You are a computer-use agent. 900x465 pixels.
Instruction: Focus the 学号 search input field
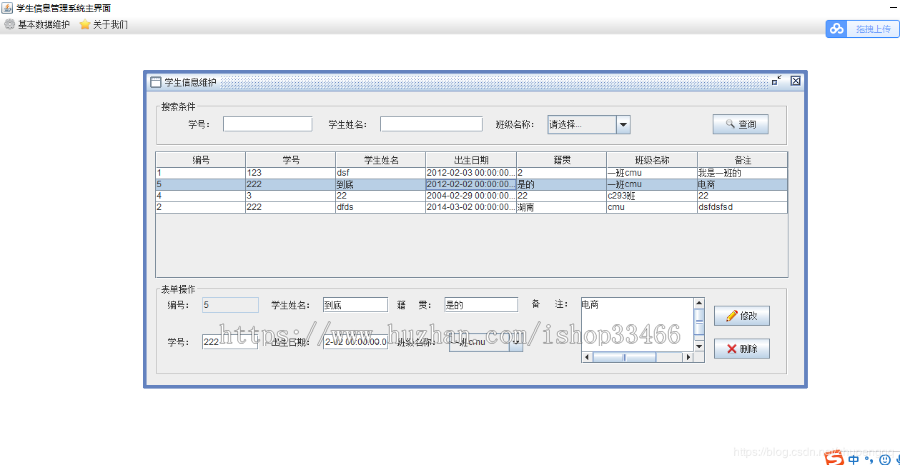point(267,124)
